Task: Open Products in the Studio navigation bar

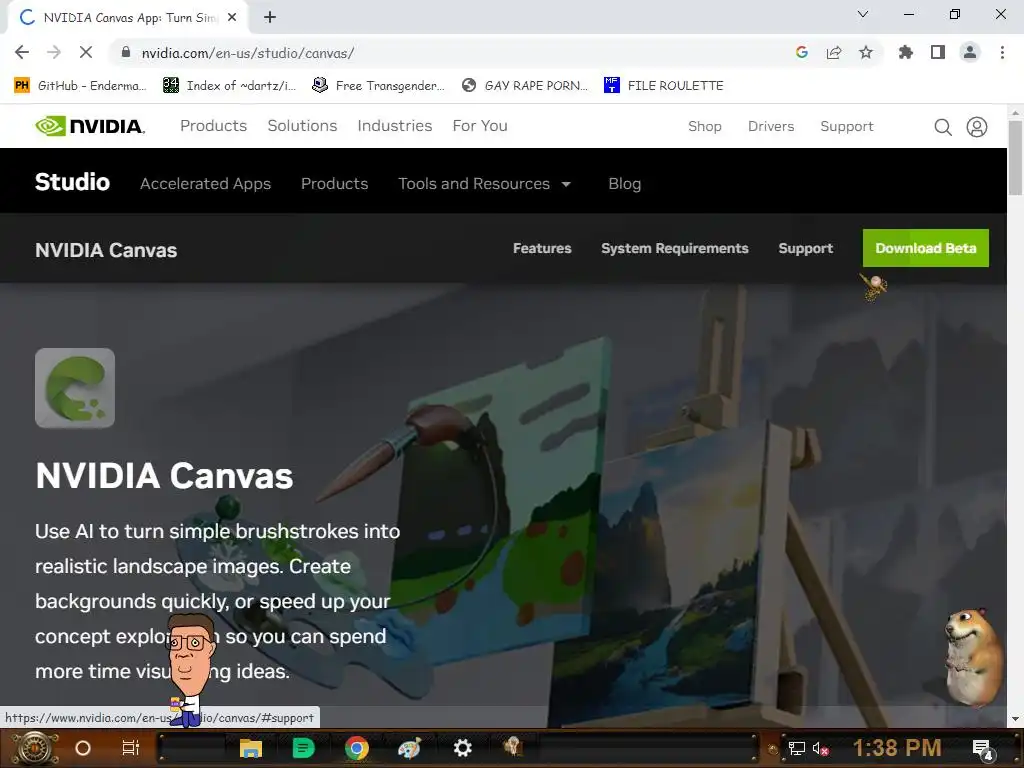Action: pos(334,184)
